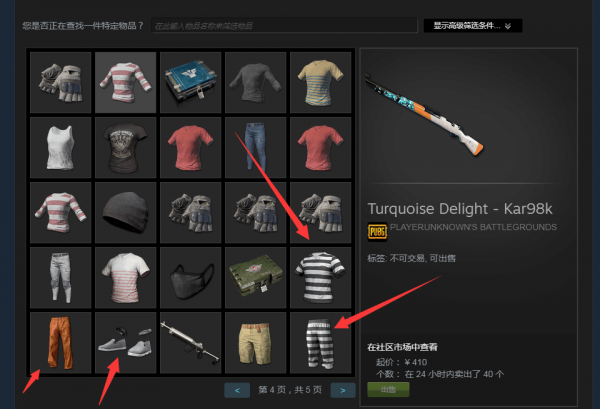Select the striped prisoner pants item
The width and height of the screenshot is (600, 409).
point(321,342)
